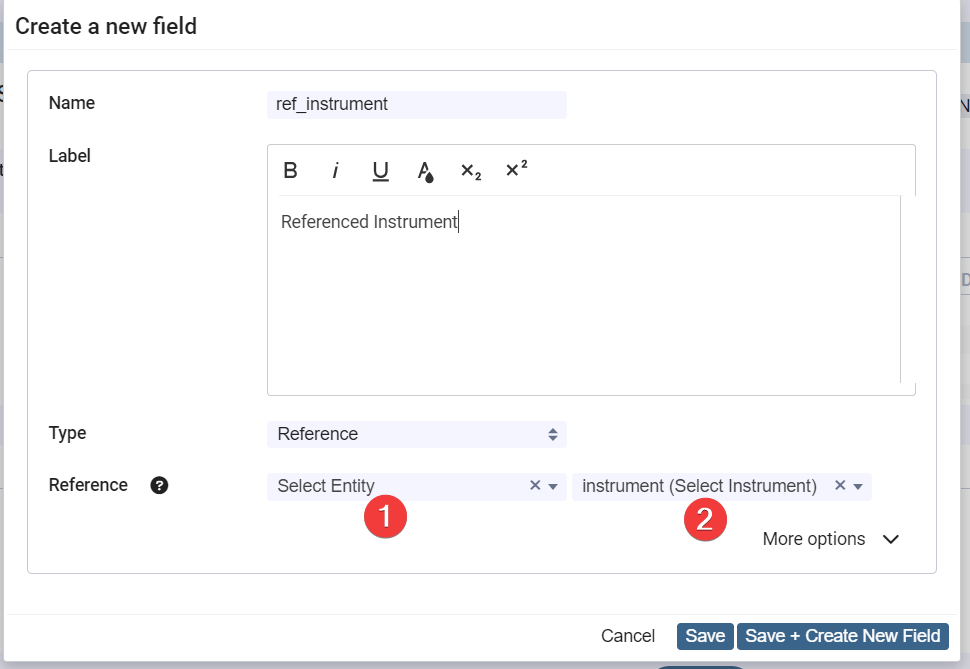
Task: Open the text color picker icon
Action: (425, 171)
